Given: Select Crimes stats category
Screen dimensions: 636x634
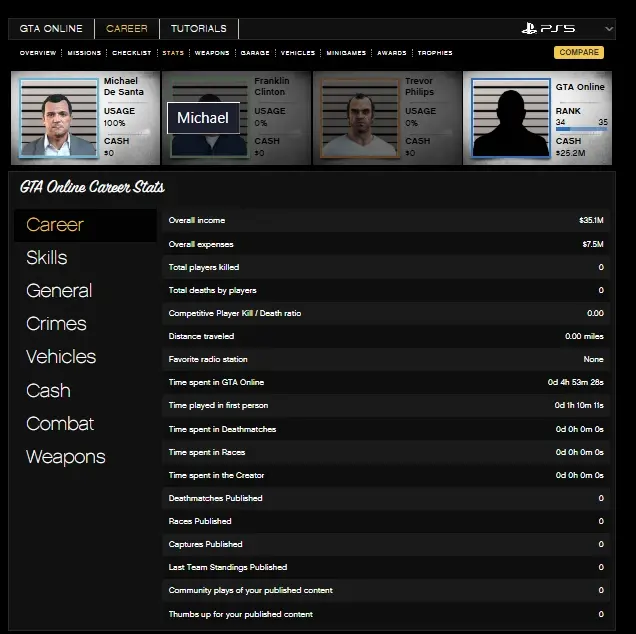Looking at the screenshot, I should coord(56,324).
